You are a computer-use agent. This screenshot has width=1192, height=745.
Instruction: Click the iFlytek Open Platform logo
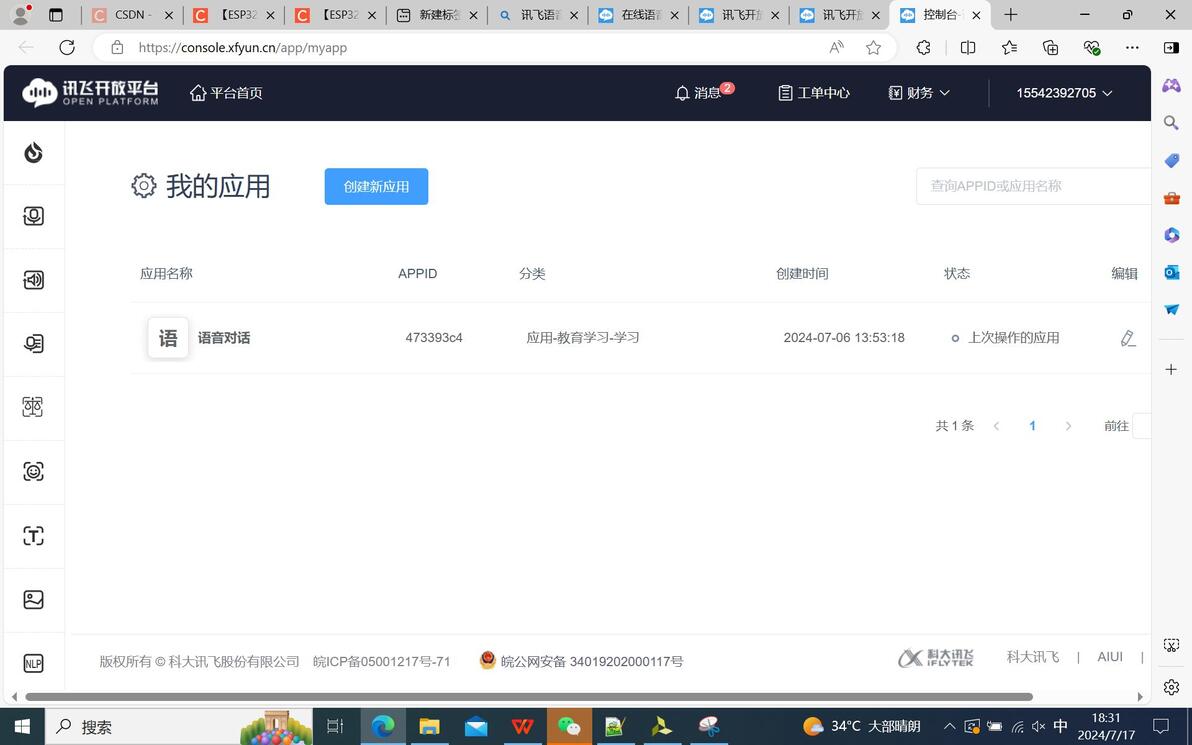[90, 93]
